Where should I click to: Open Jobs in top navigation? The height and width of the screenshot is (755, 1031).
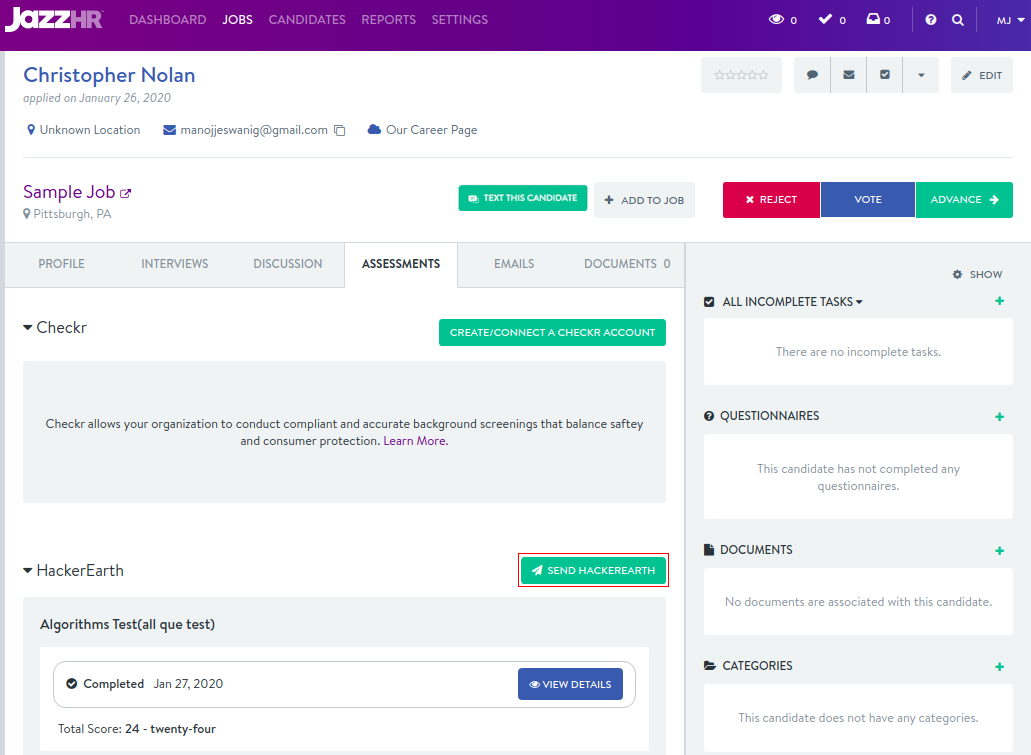coord(237,20)
